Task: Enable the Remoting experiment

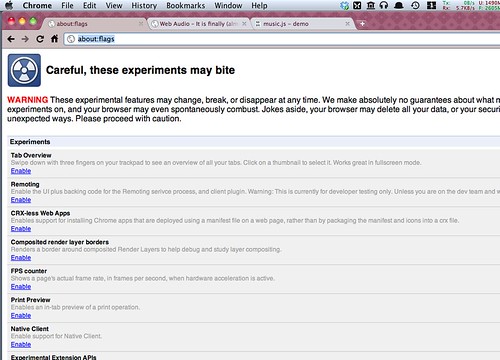Action: 21,200
